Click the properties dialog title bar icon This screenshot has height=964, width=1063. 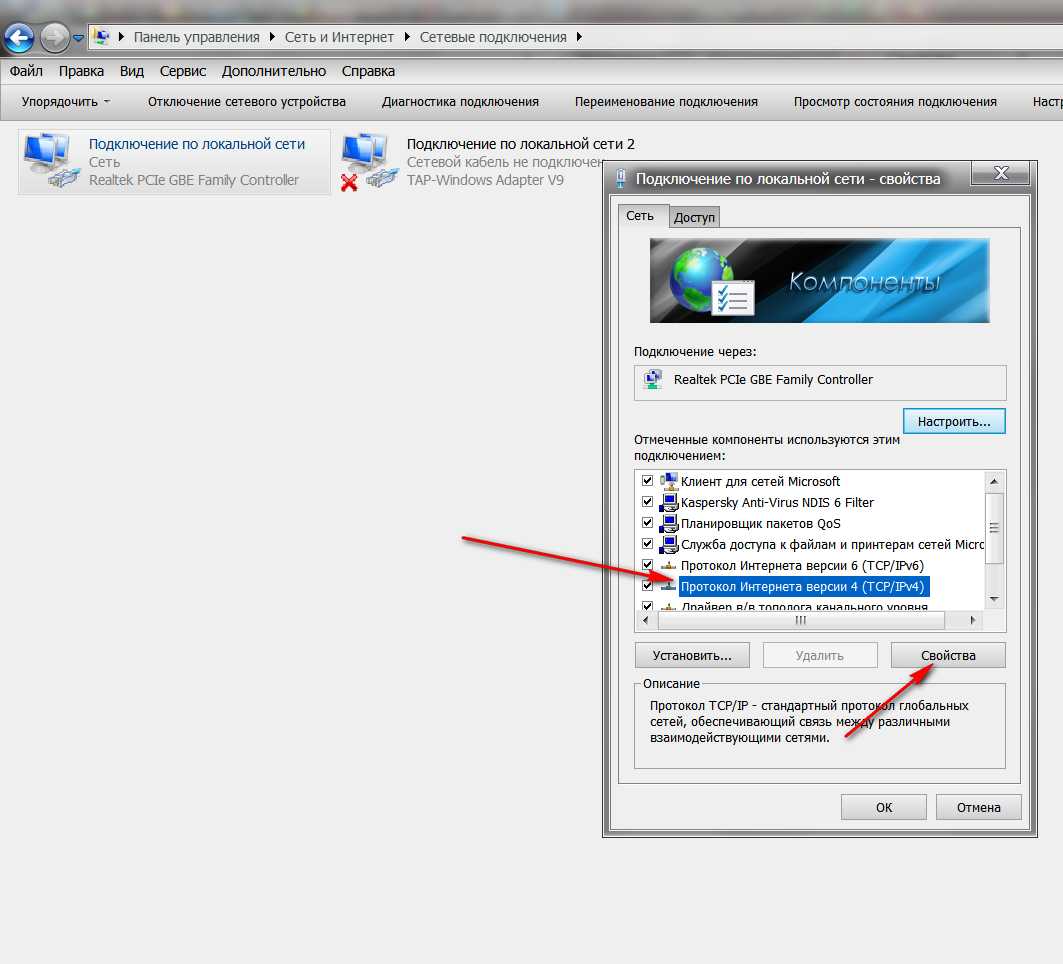pos(620,179)
